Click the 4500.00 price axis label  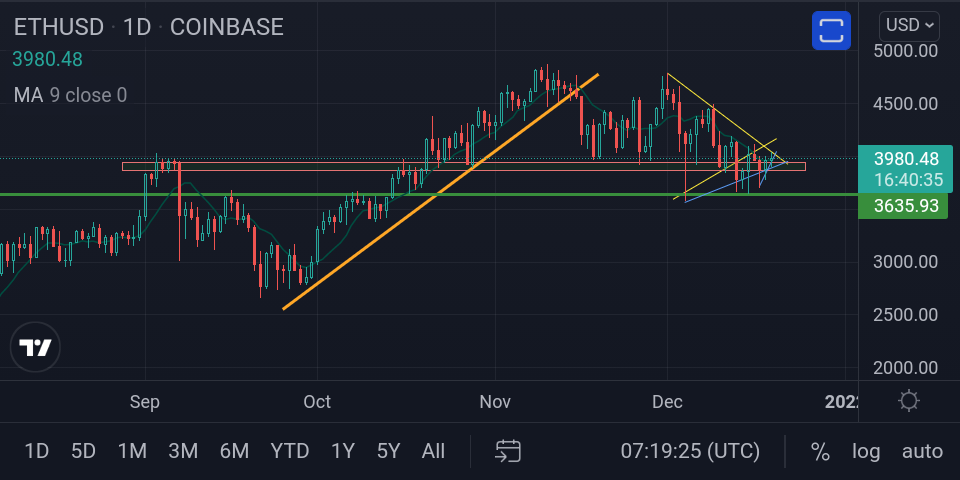(x=906, y=103)
